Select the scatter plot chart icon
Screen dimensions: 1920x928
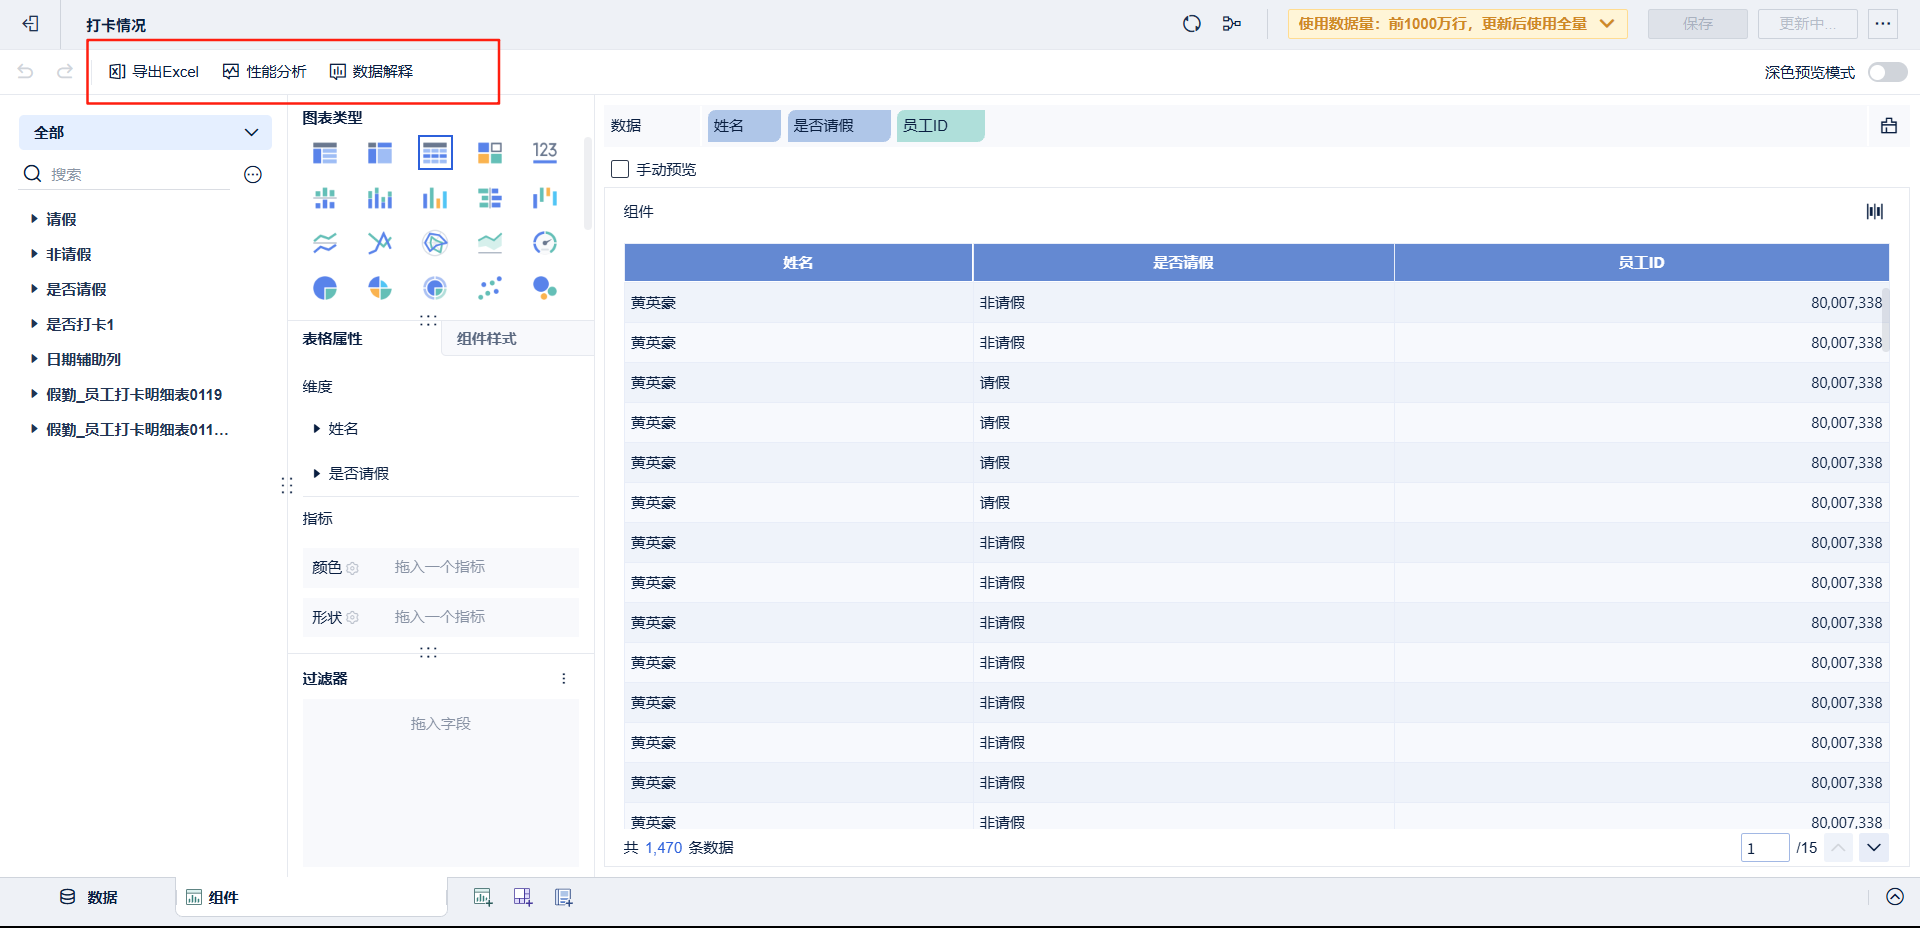(x=490, y=289)
